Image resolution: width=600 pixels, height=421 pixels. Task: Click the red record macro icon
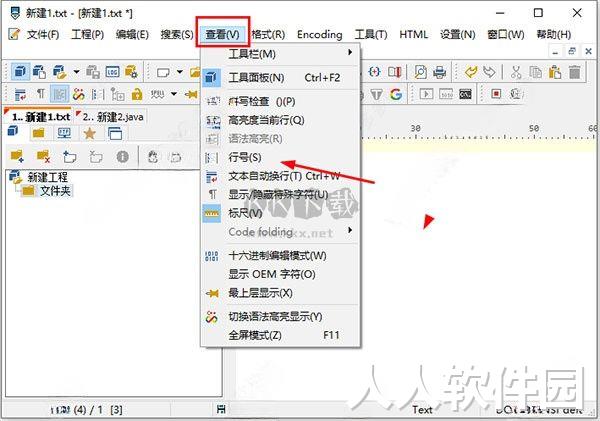496,94
